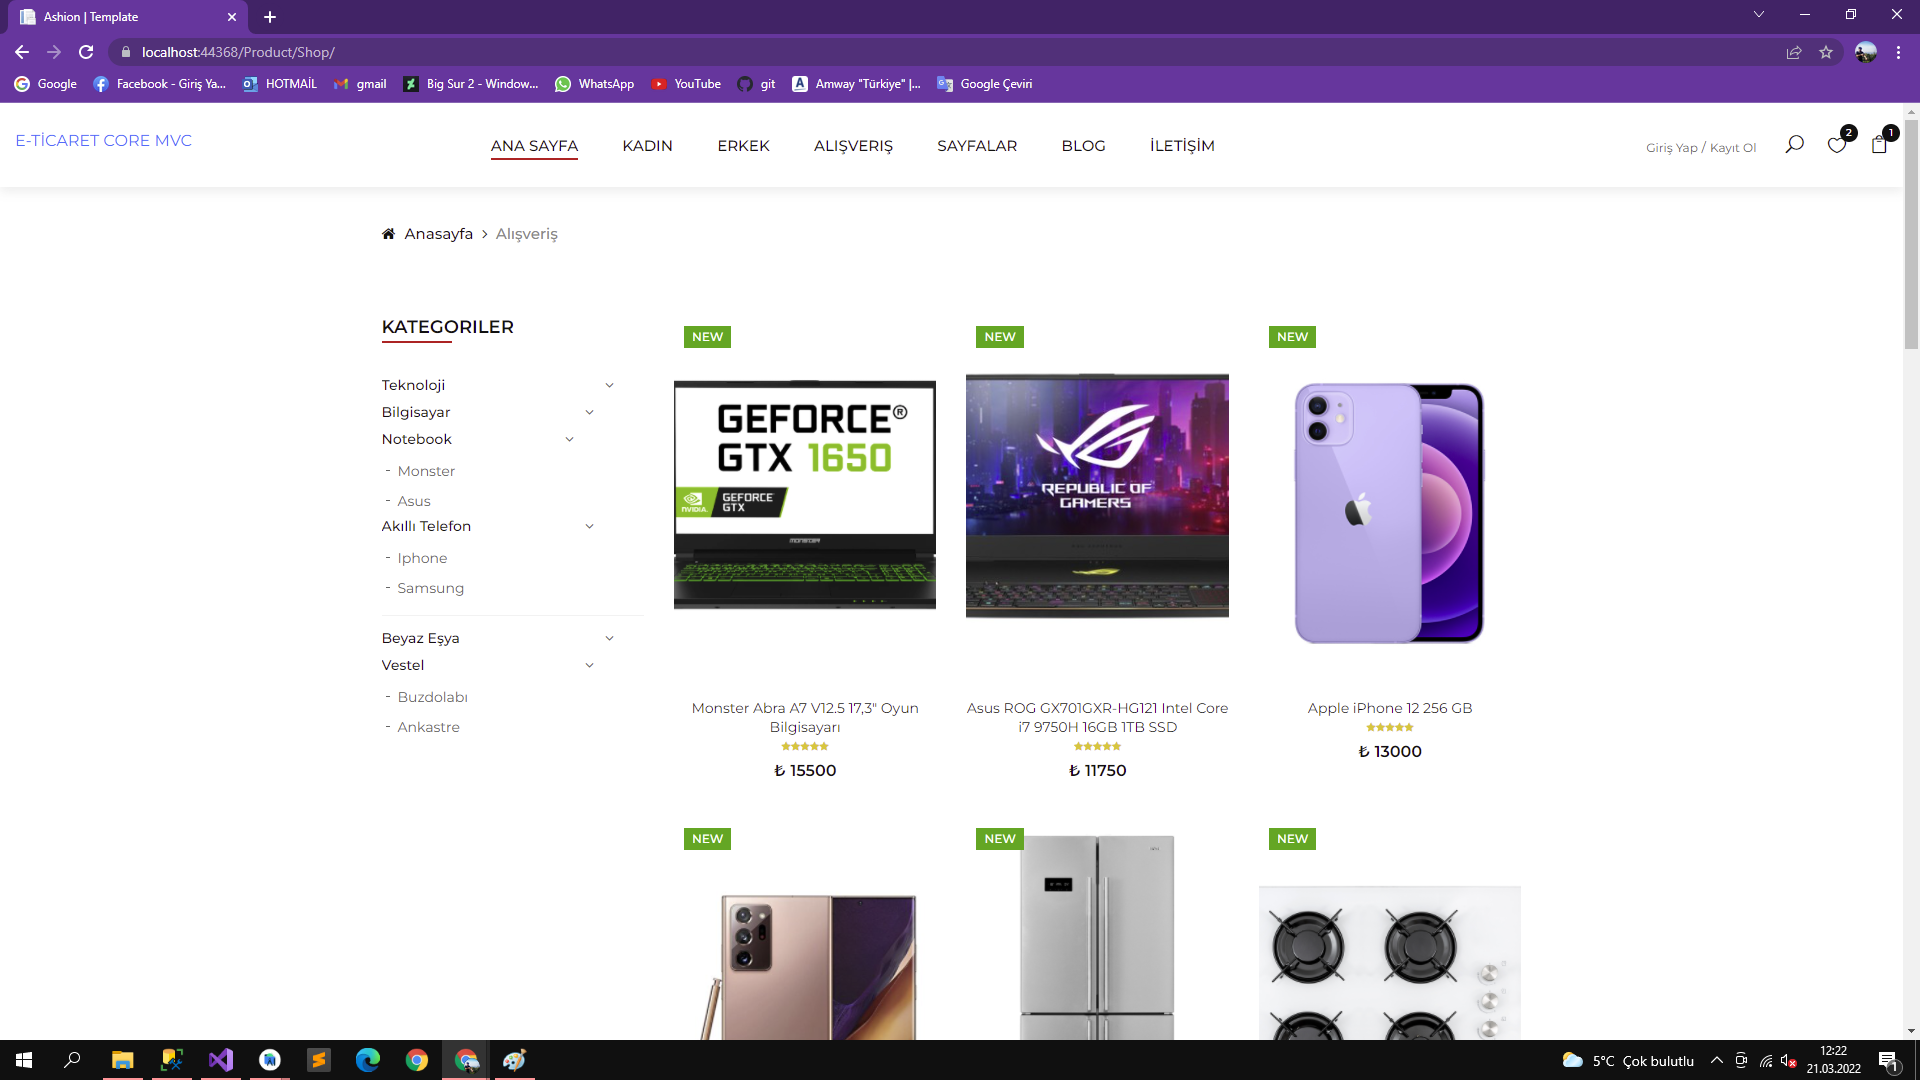Viewport: 1920px width, 1080px height.
Task: Open the WhatsApp bookmark in bookmarks bar
Action: point(595,84)
